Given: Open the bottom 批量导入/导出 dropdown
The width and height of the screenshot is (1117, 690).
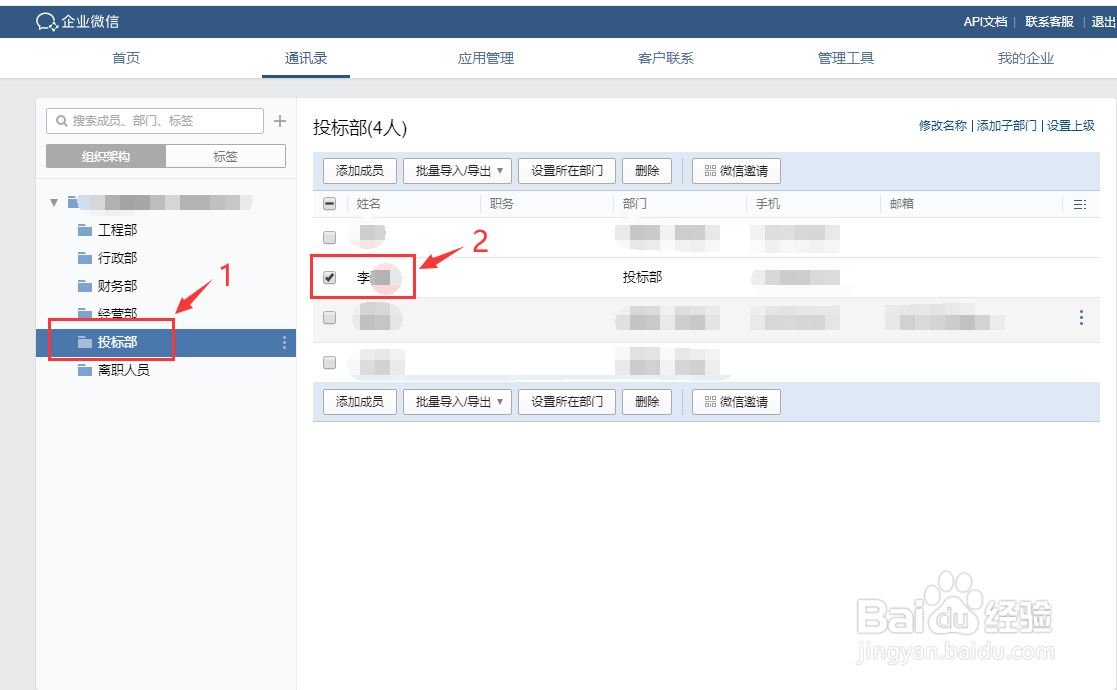Looking at the screenshot, I should (456, 401).
